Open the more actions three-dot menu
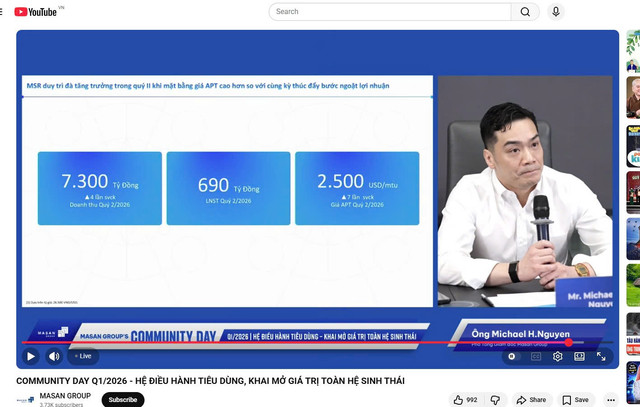 [611, 400]
